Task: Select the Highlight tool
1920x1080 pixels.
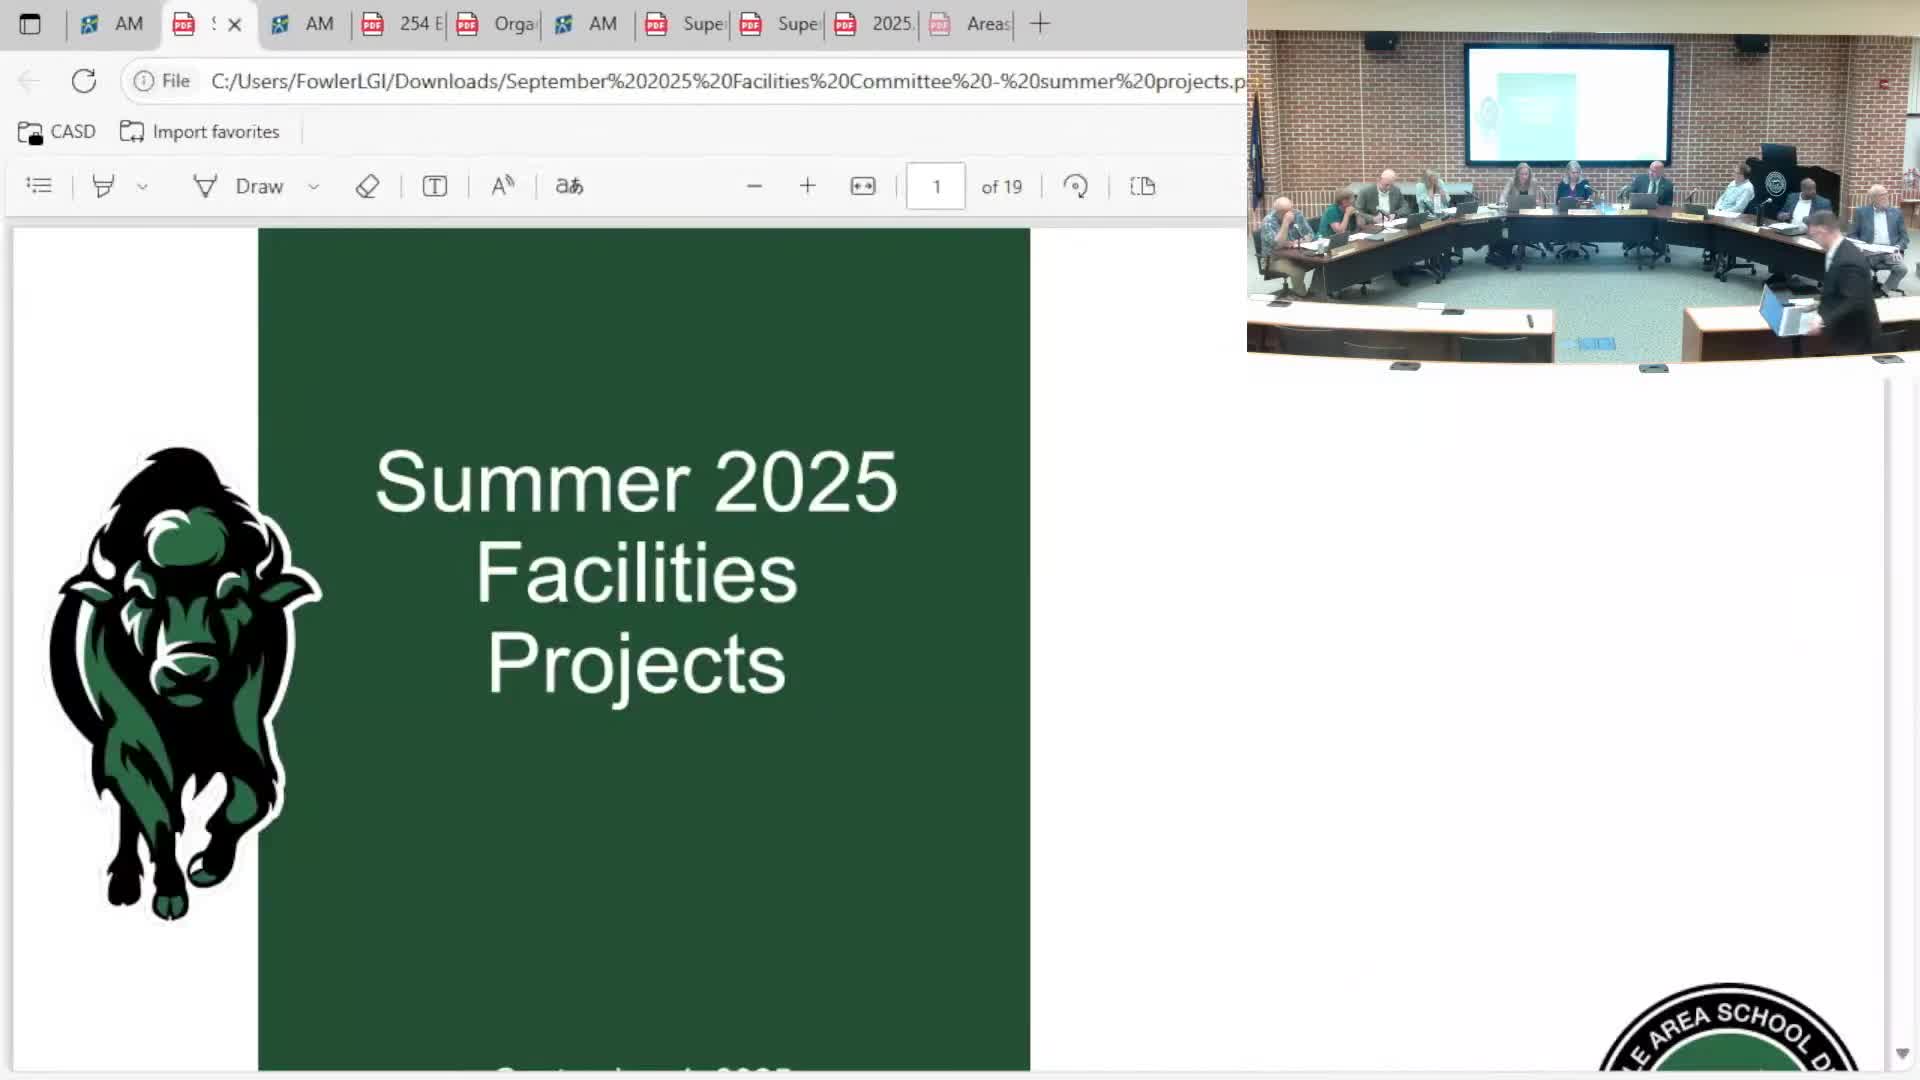Action: pos(103,186)
